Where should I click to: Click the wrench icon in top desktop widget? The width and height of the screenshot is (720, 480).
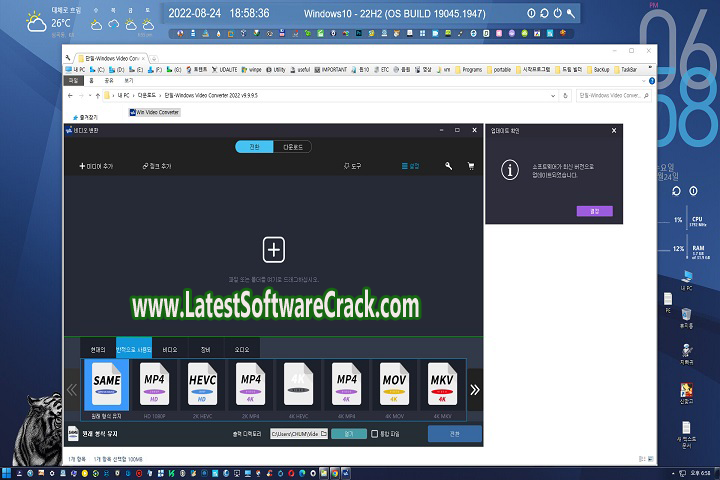[x=571, y=13]
